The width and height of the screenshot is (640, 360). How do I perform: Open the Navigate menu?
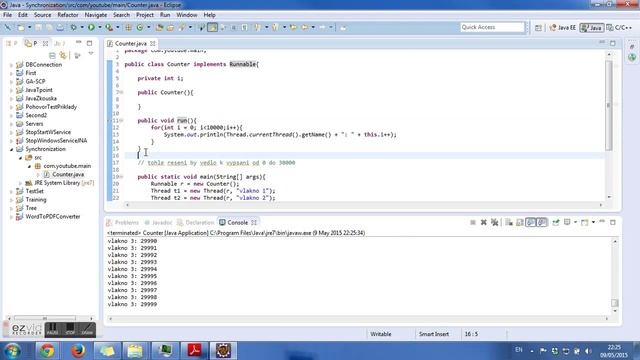[96, 15]
